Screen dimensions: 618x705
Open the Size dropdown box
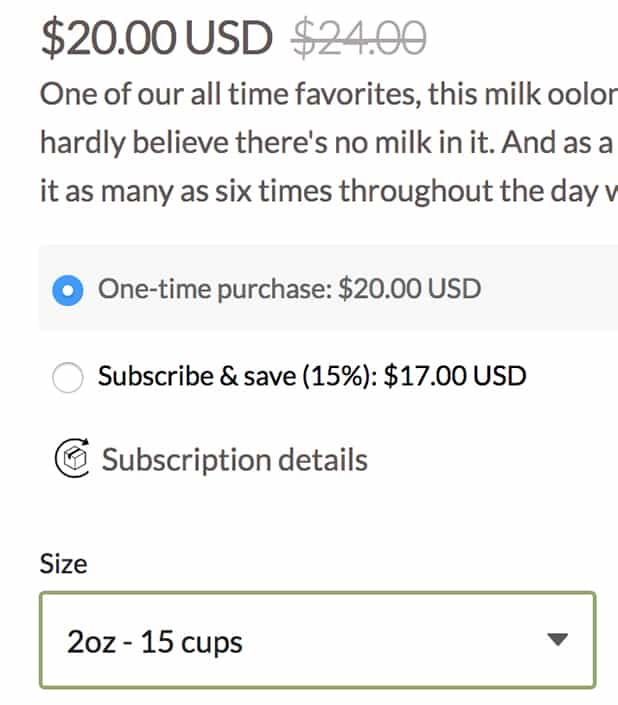pyautogui.click(x=317, y=640)
